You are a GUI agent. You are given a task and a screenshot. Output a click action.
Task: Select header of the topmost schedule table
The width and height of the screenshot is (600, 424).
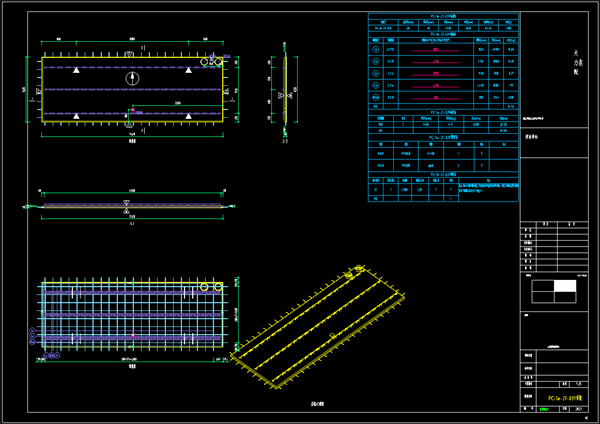(x=443, y=16)
